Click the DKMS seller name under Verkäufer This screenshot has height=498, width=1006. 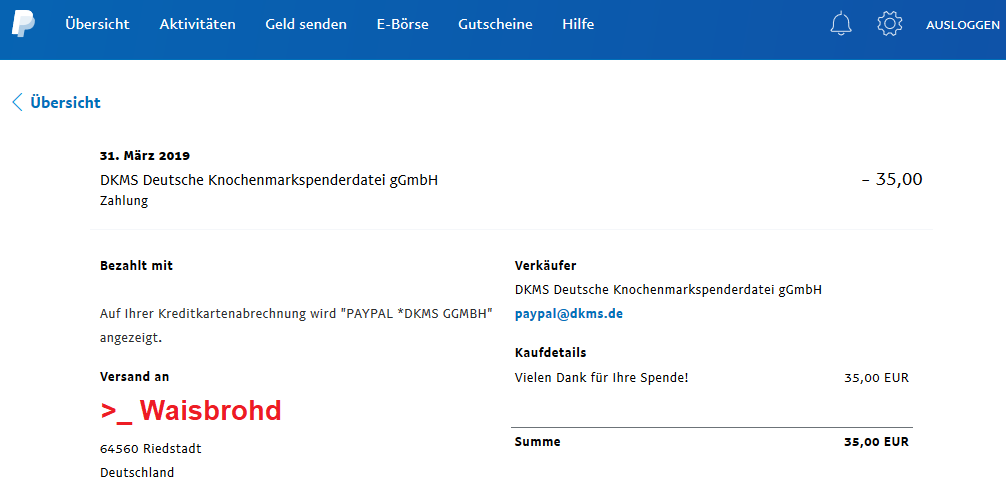click(x=668, y=290)
